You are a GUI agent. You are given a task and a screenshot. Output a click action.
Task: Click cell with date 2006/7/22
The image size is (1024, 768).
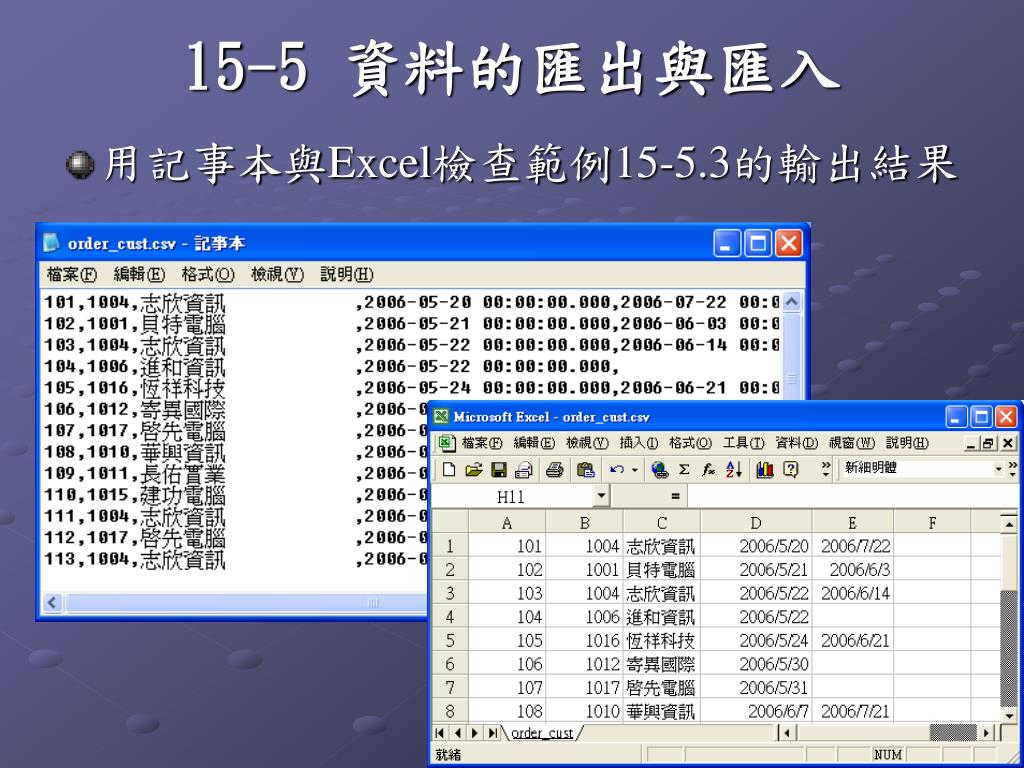(x=853, y=546)
